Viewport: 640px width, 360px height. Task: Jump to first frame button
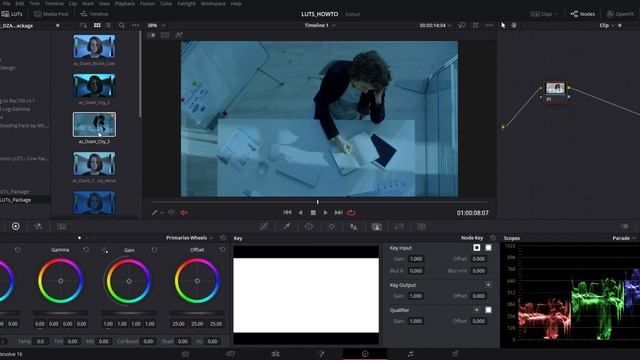[287, 213]
